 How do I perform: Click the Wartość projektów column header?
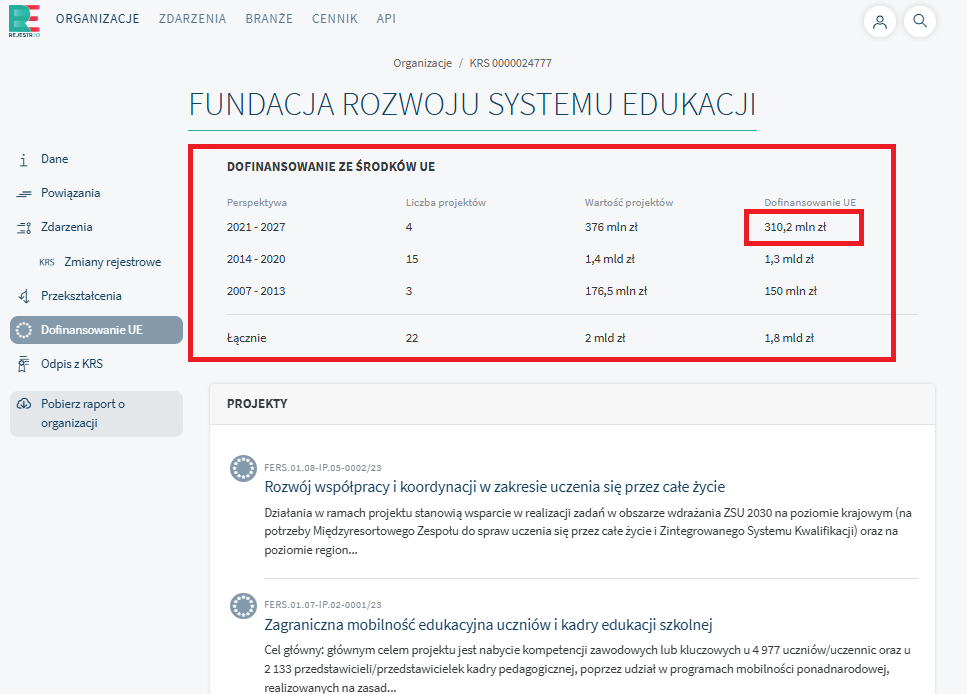[x=629, y=202]
